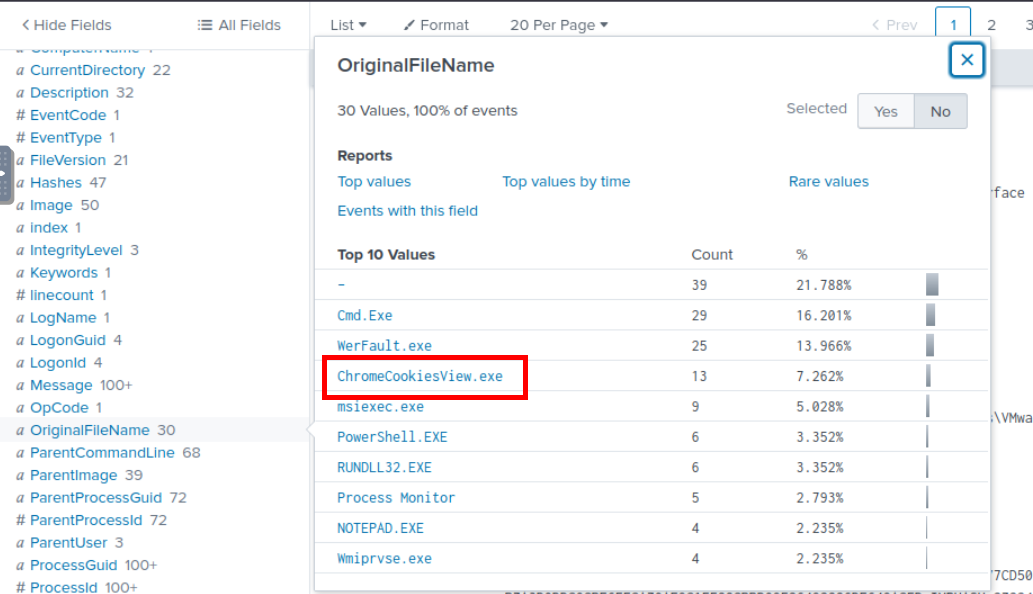Open the 20 Per Page dropdown
Screen dimensions: 1033x594
(558, 25)
